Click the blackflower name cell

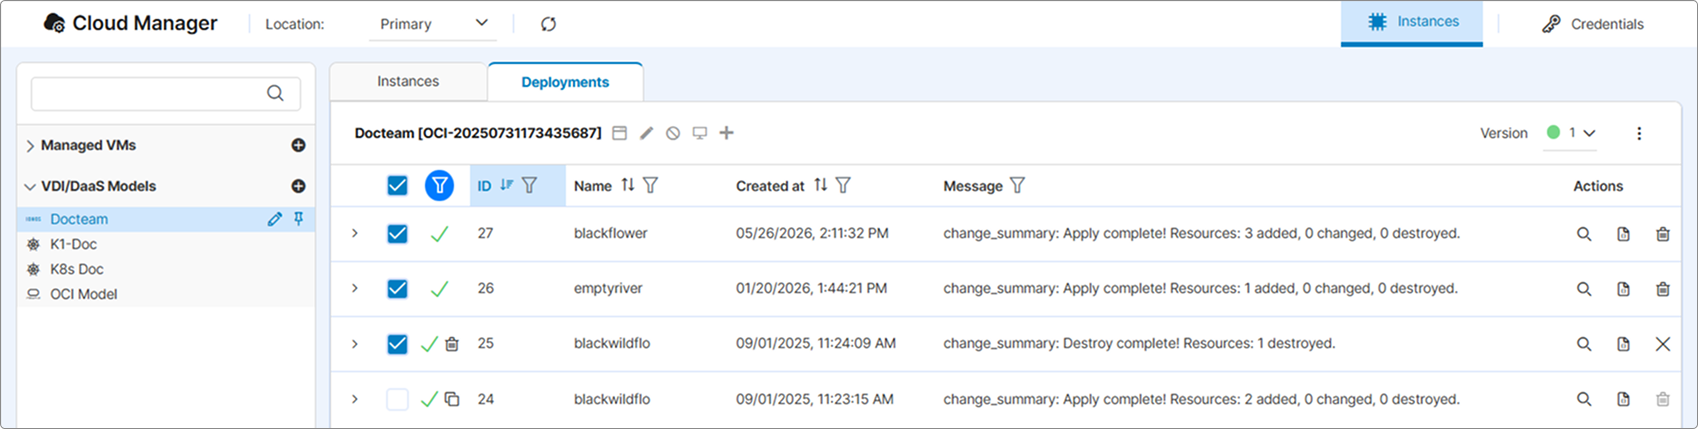pos(611,233)
